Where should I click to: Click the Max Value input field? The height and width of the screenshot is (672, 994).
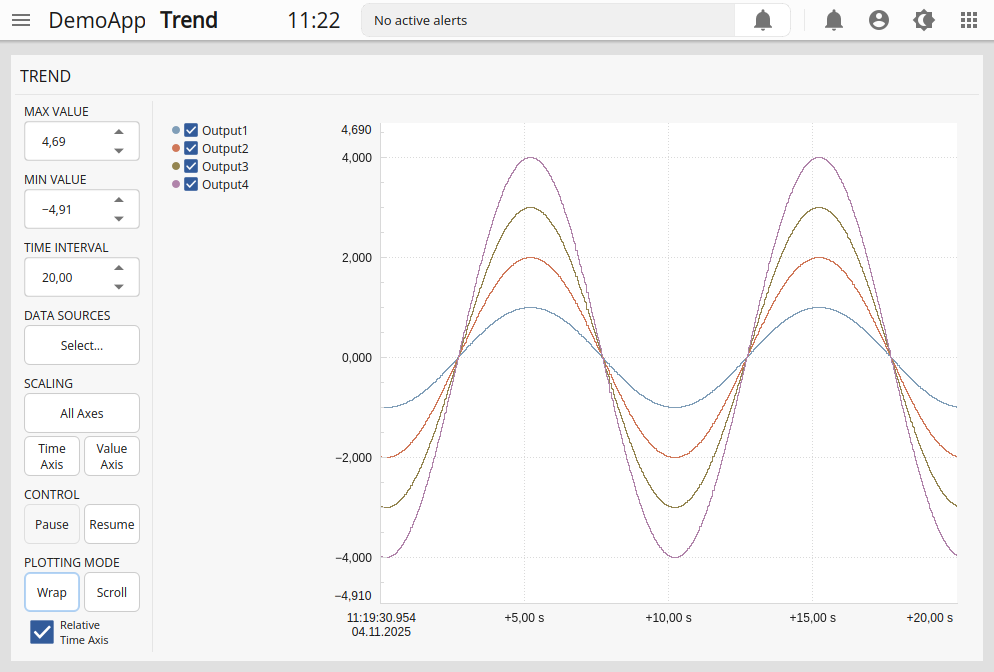coord(65,142)
